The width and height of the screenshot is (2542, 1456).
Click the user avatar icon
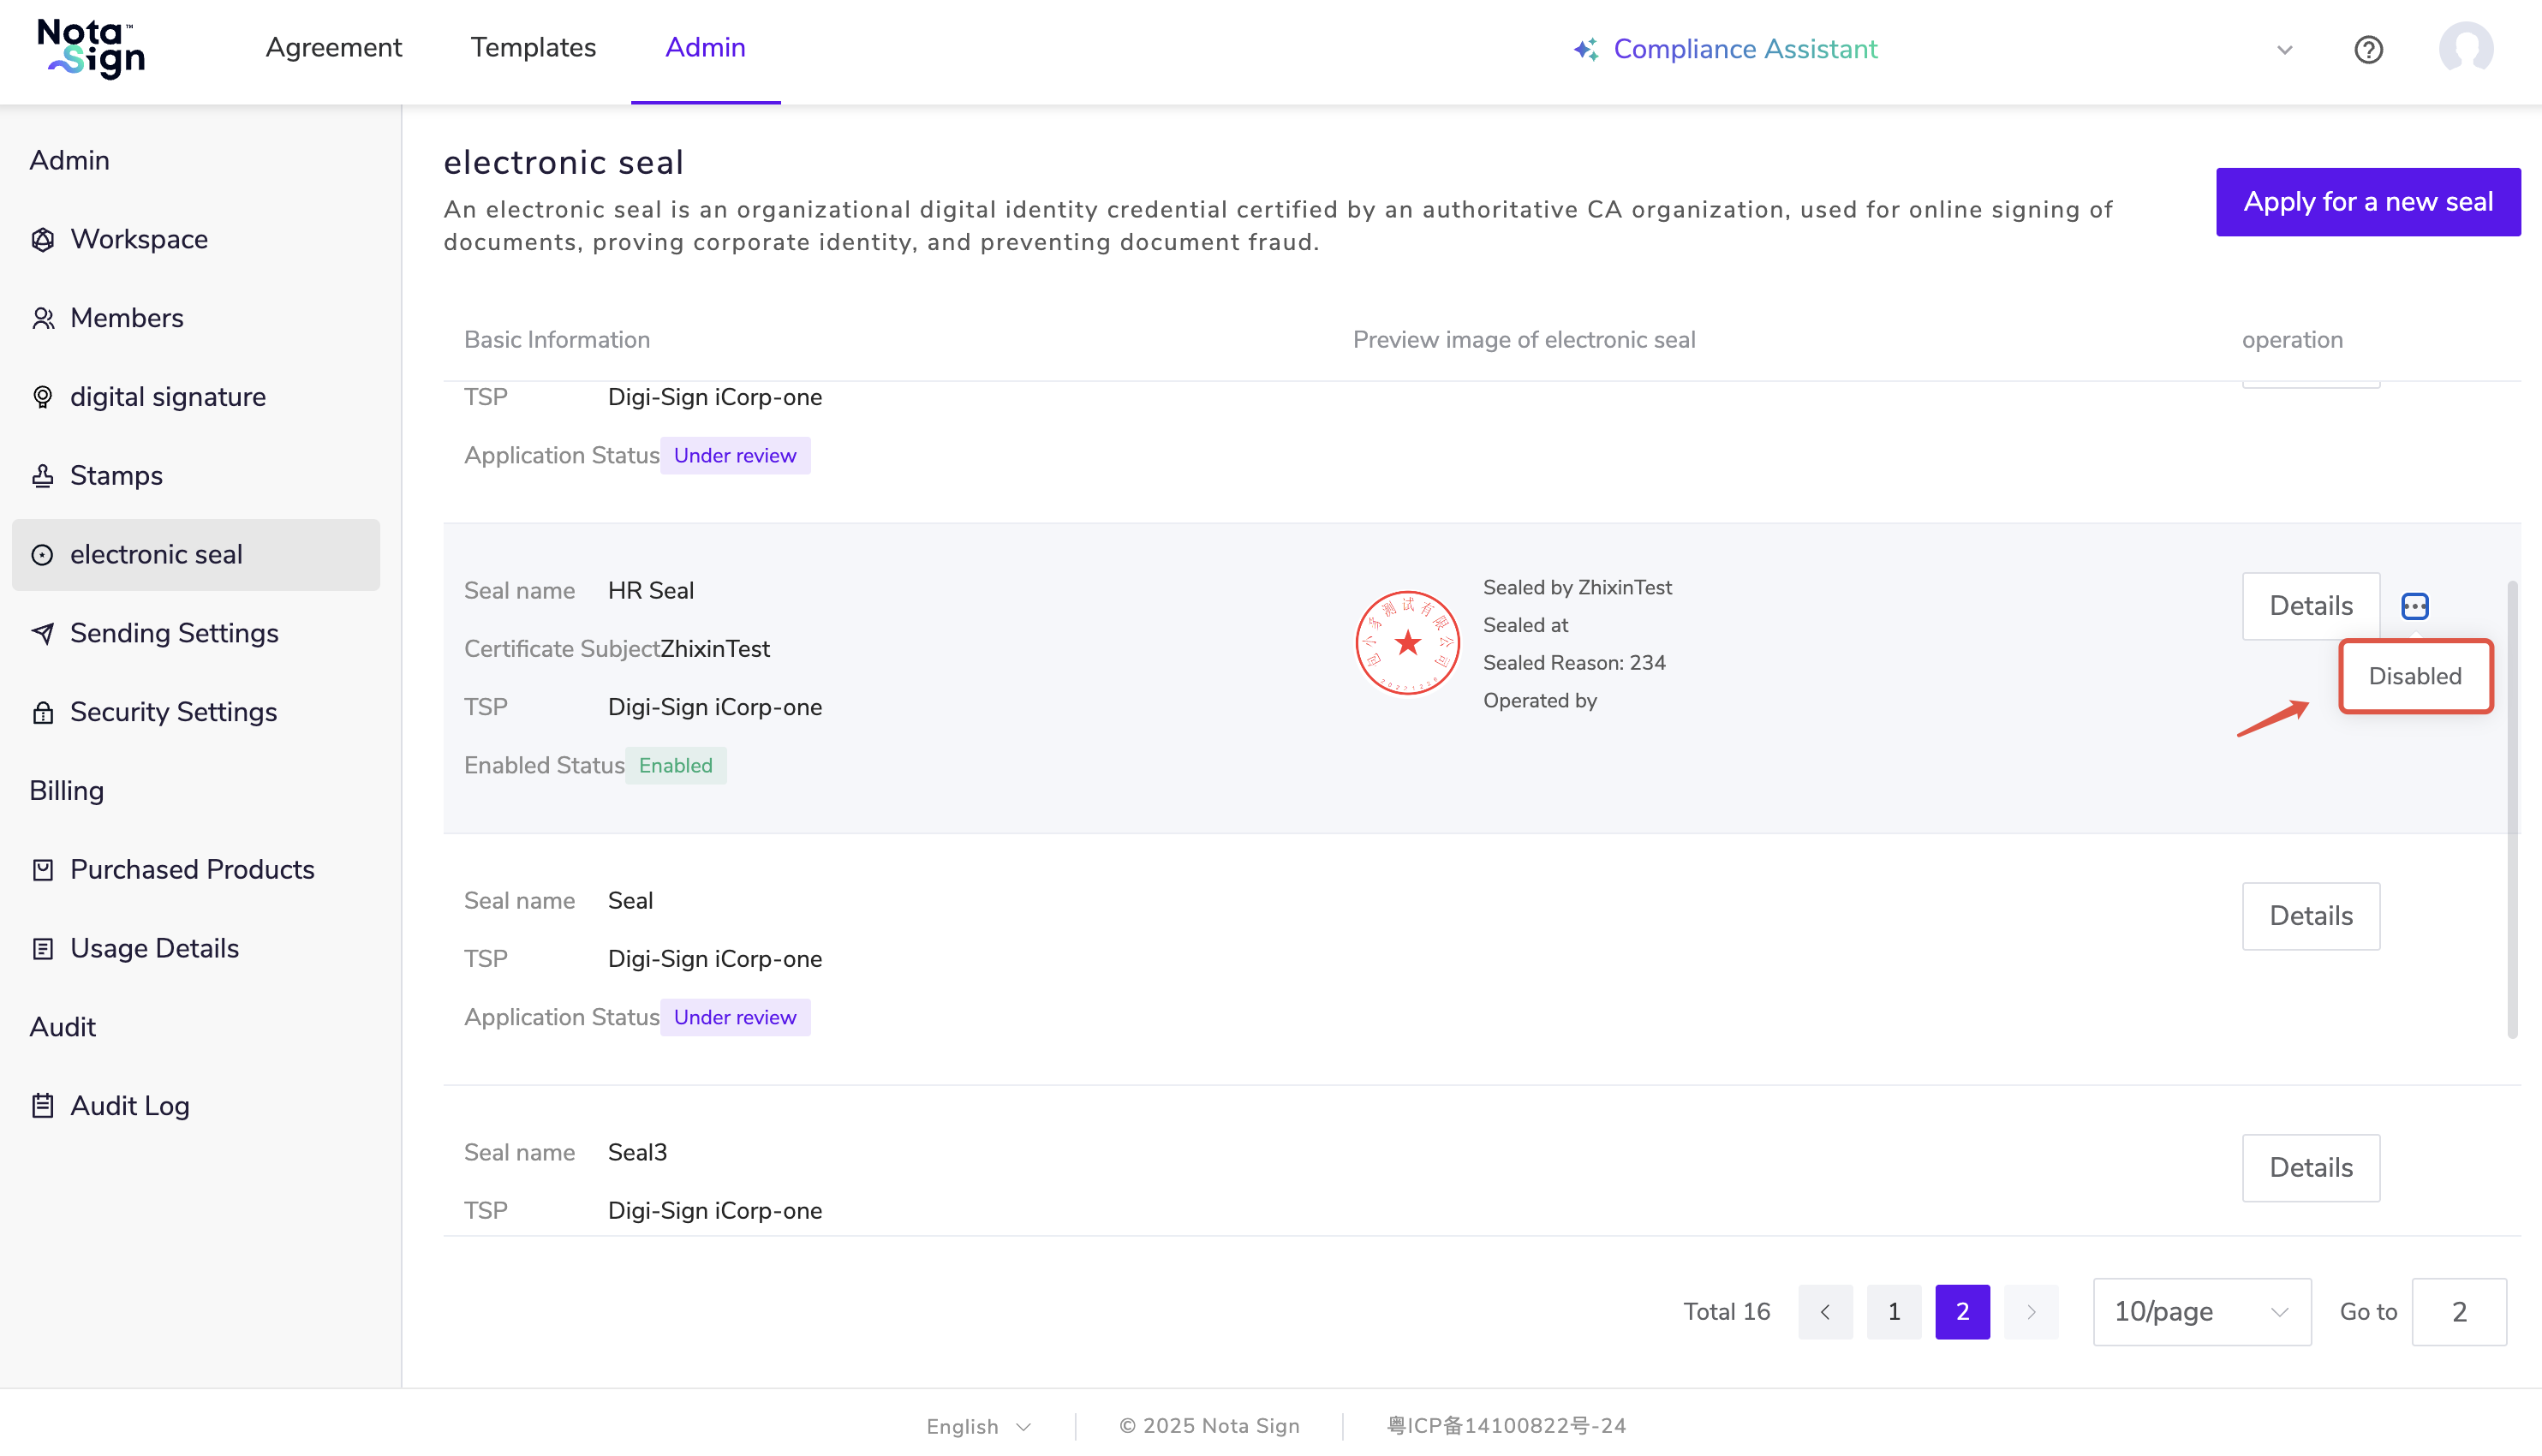click(2465, 49)
